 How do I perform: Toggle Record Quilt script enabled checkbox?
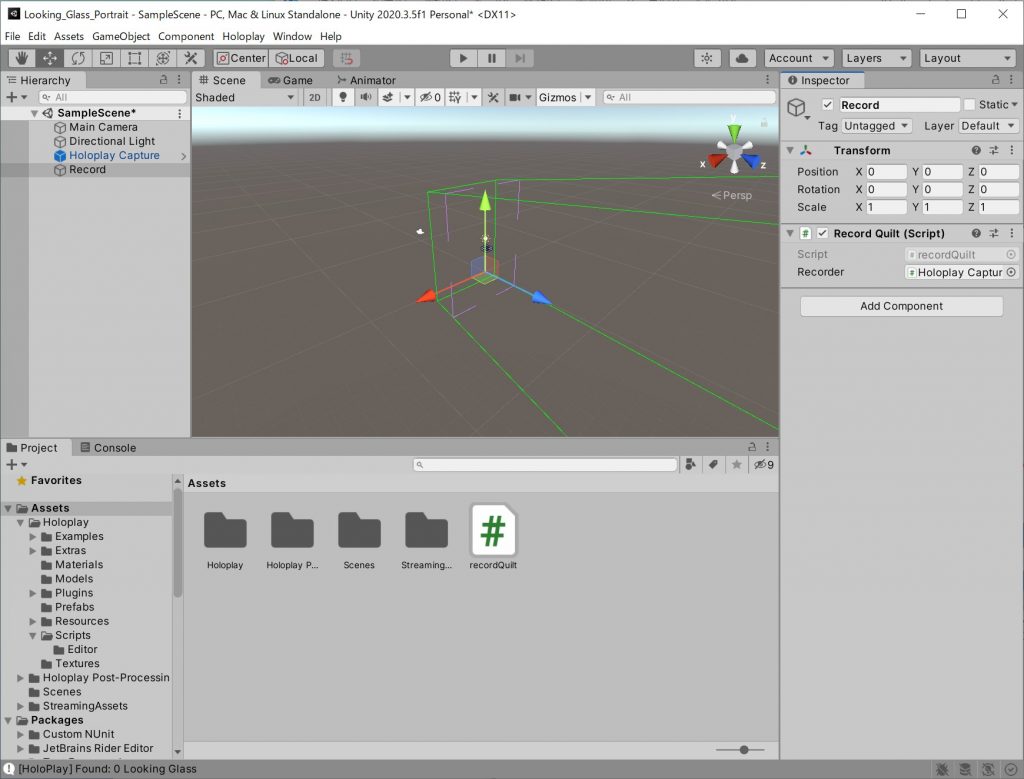click(822, 233)
